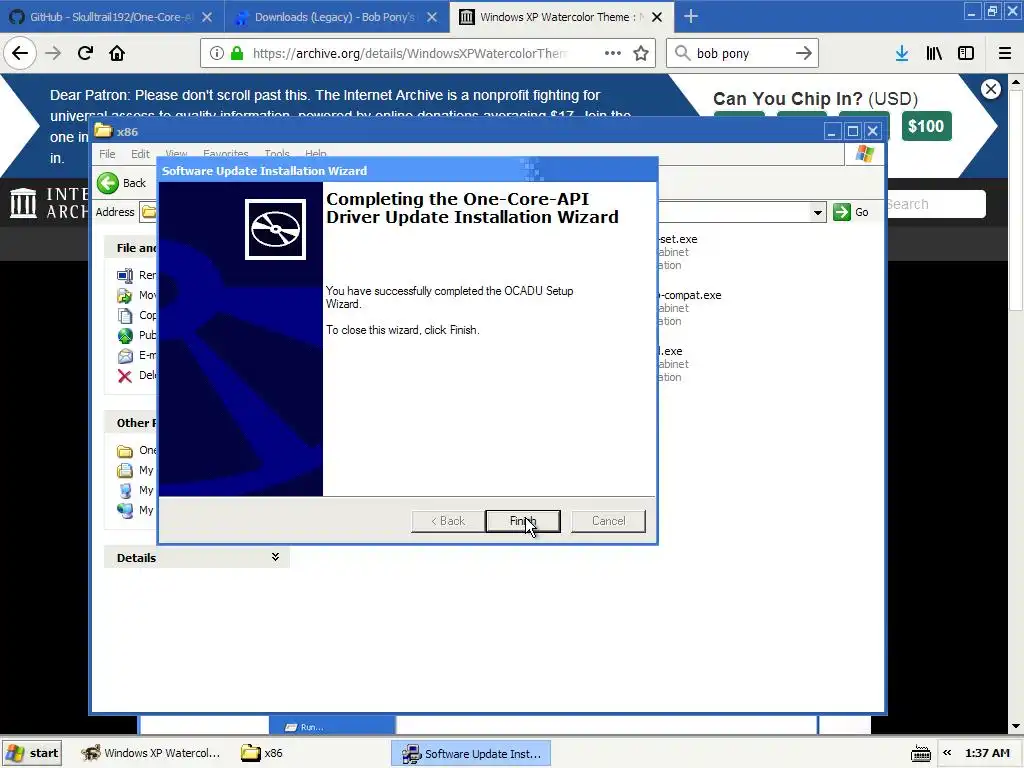The image size is (1024, 768).
Task: Switch to Windows XP Watercol... taskbar item
Action: coord(151,753)
